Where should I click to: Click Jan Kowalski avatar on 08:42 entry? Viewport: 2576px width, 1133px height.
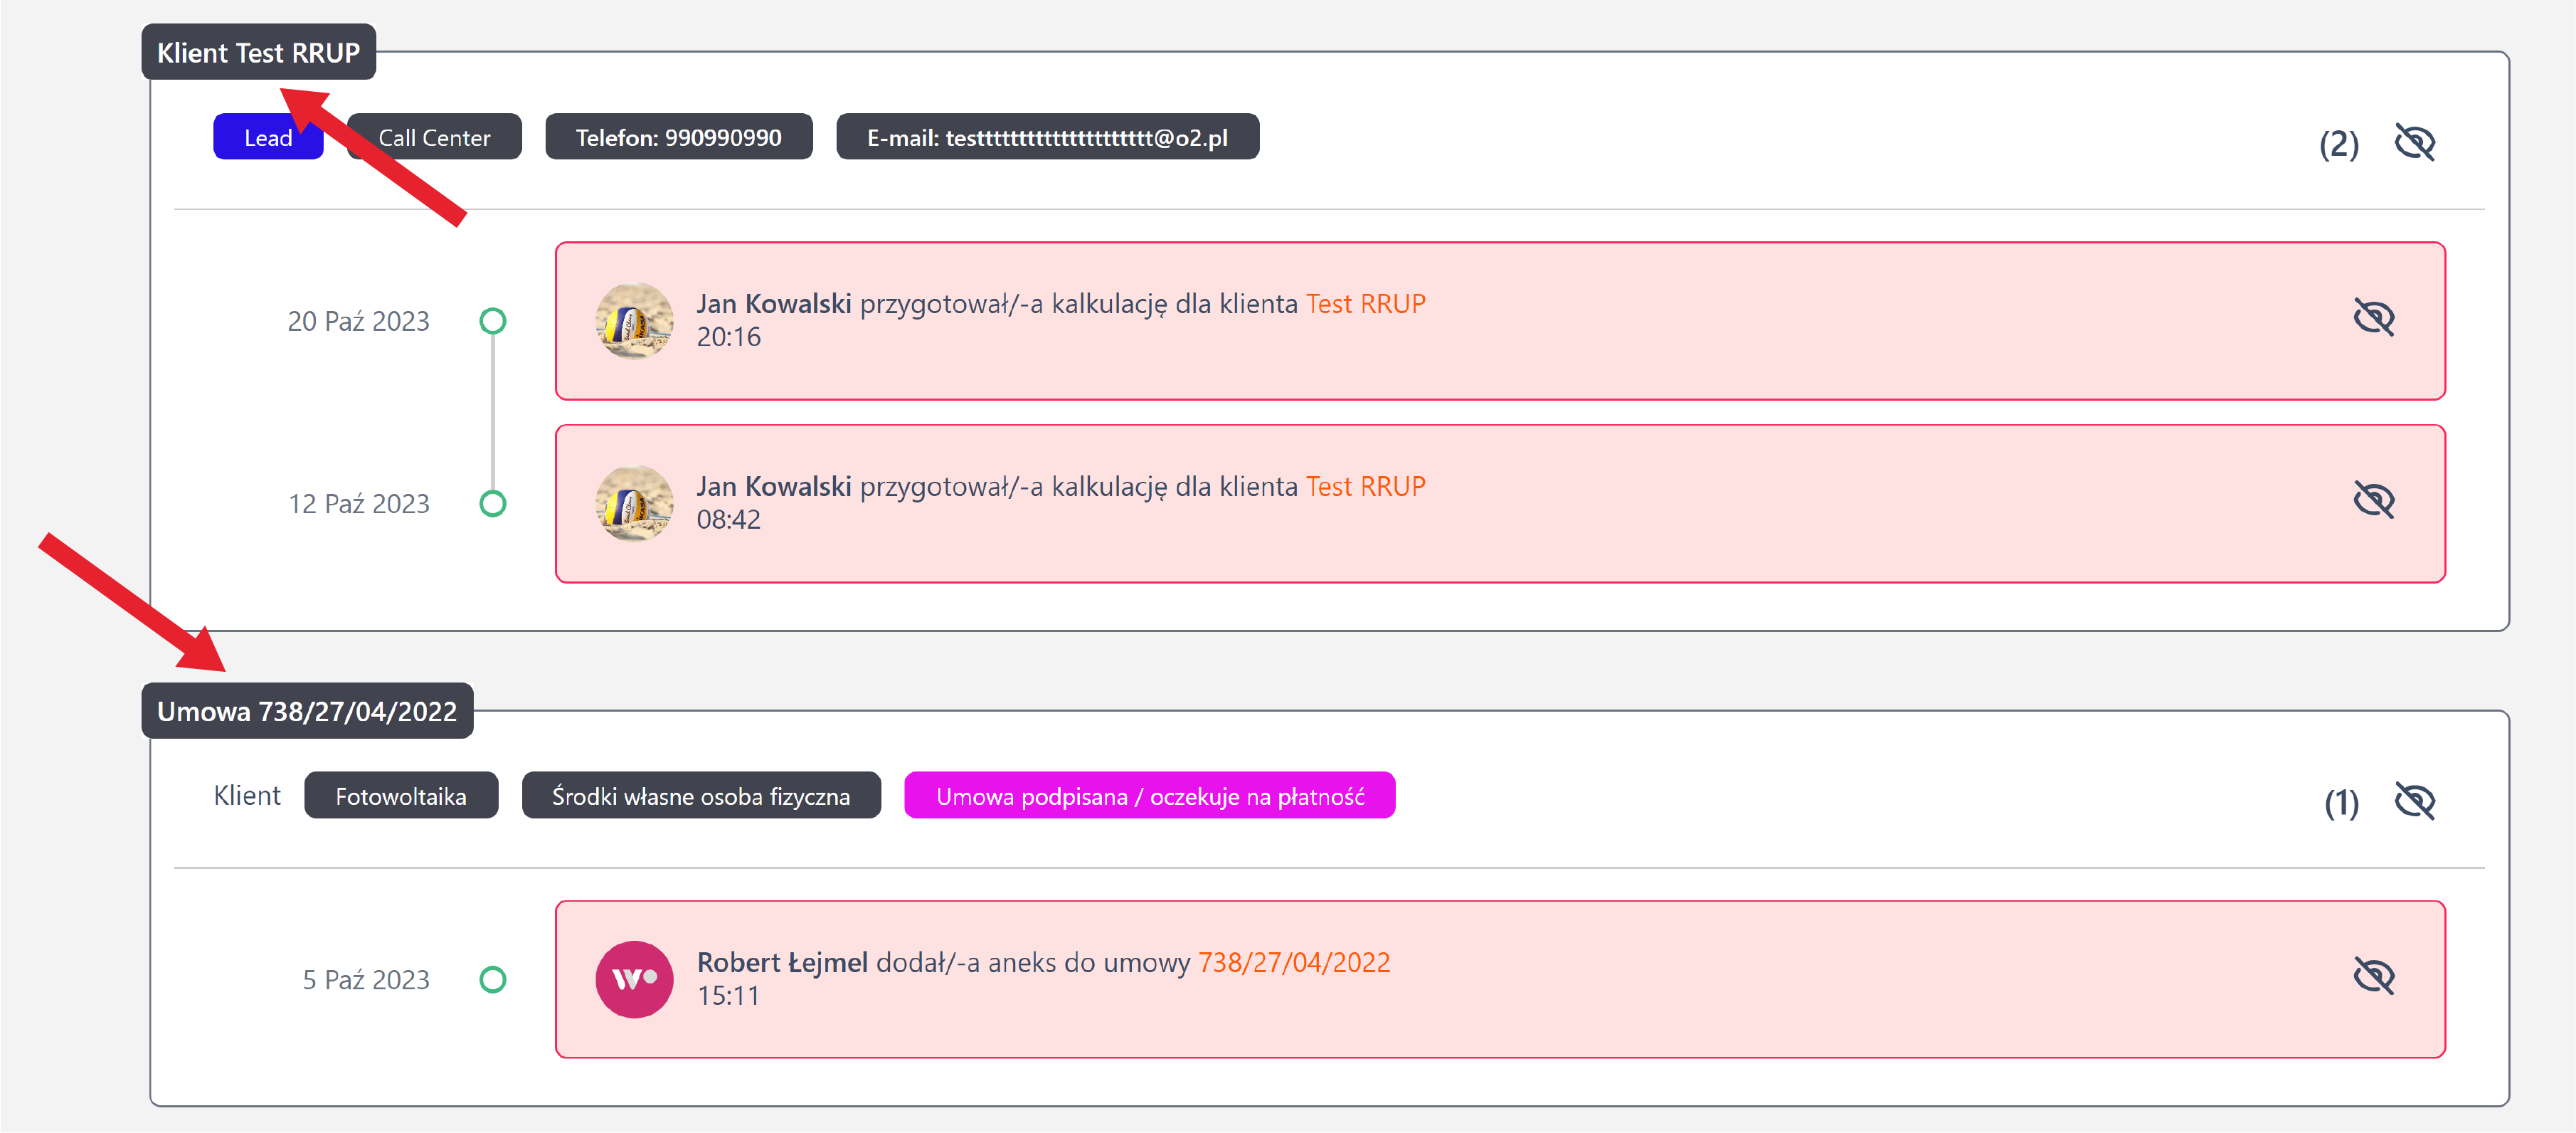(x=634, y=503)
